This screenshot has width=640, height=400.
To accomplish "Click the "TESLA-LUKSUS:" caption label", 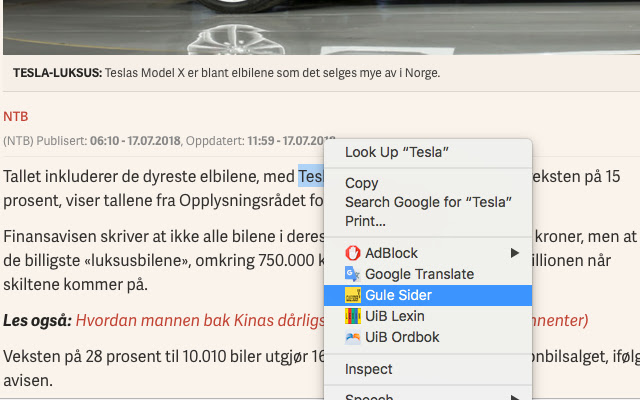I will pyautogui.click(x=57, y=73).
